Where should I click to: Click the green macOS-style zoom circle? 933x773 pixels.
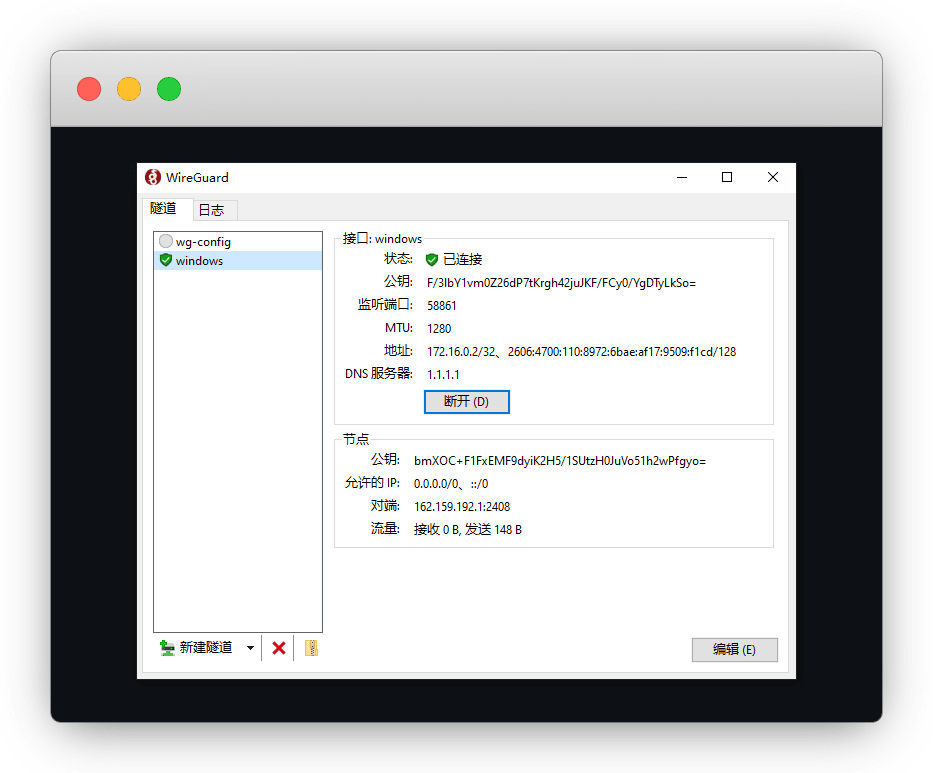click(x=169, y=89)
